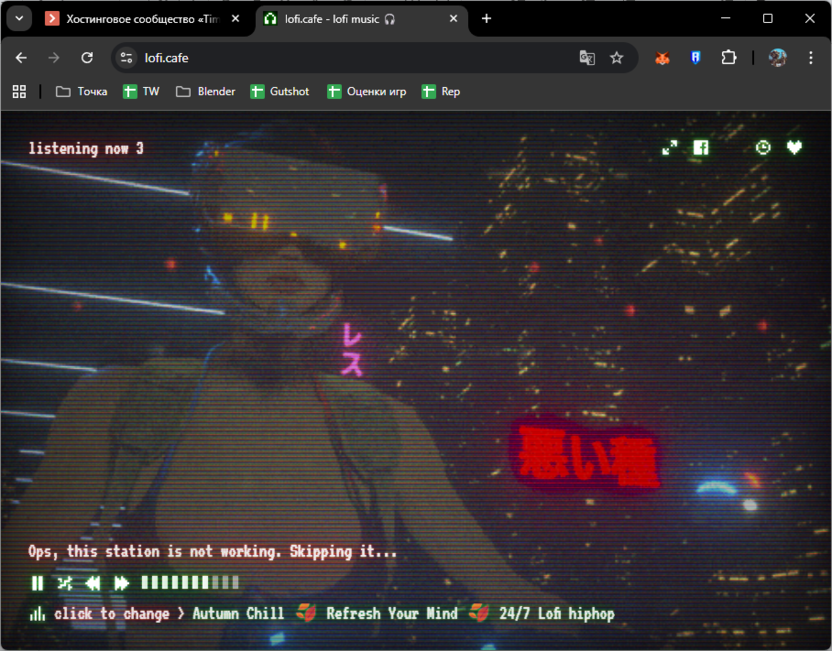Open the Оценки игр bookmark
Screen dimensions: 832x651
coord(367,92)
